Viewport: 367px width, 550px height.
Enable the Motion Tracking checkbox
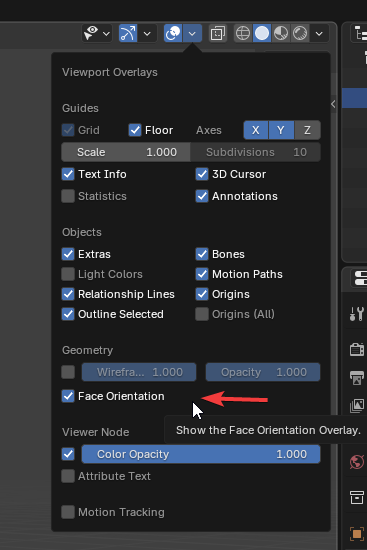(68, 512)
